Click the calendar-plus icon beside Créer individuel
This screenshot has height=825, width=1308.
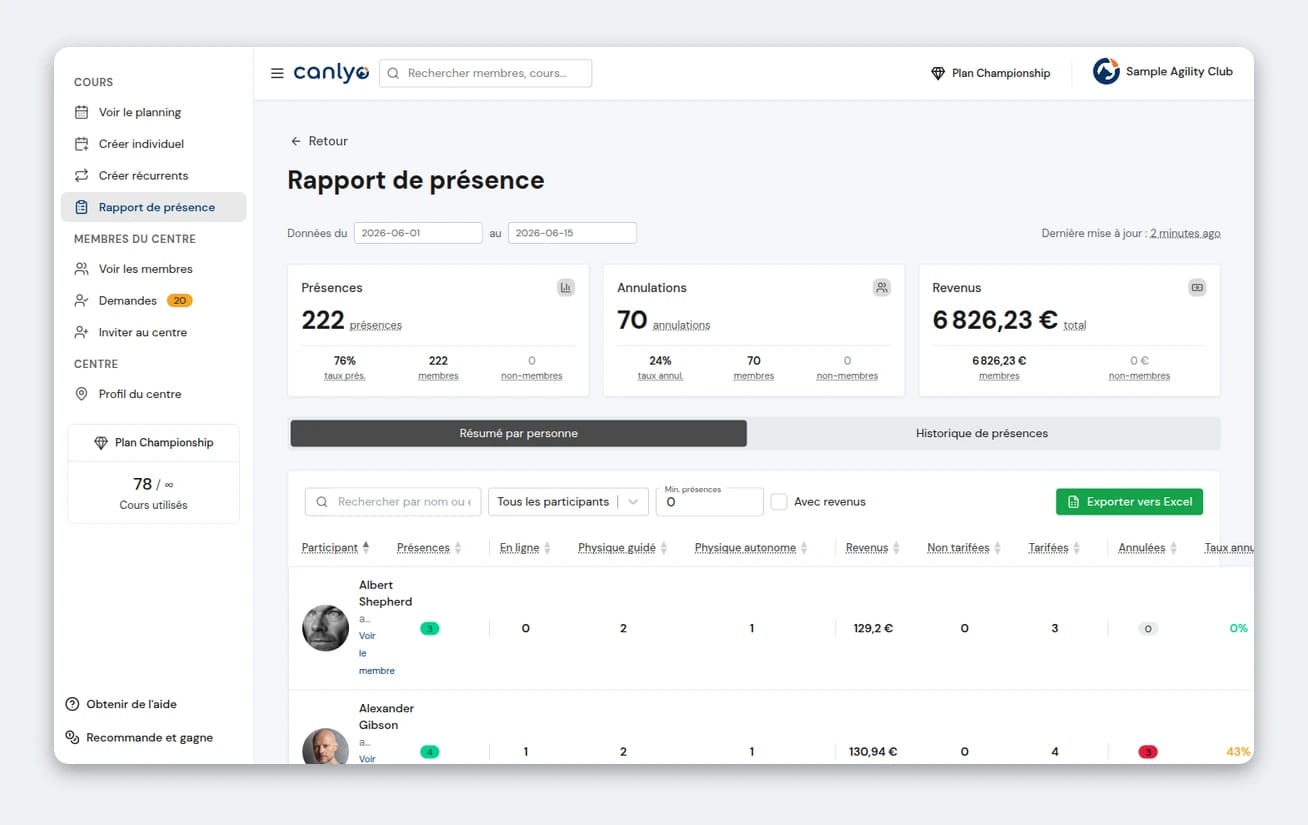82,144
